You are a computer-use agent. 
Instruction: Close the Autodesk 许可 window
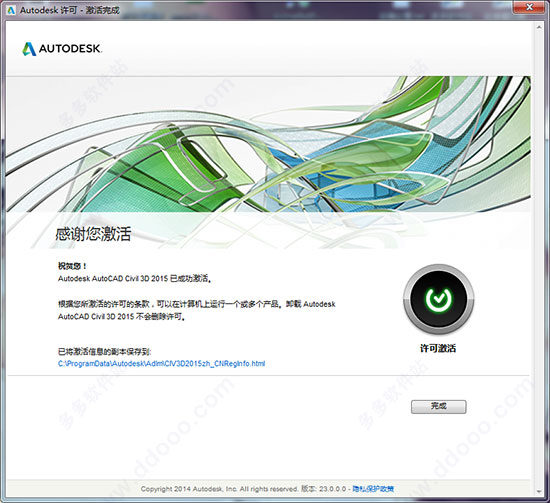tap(530, 7)
